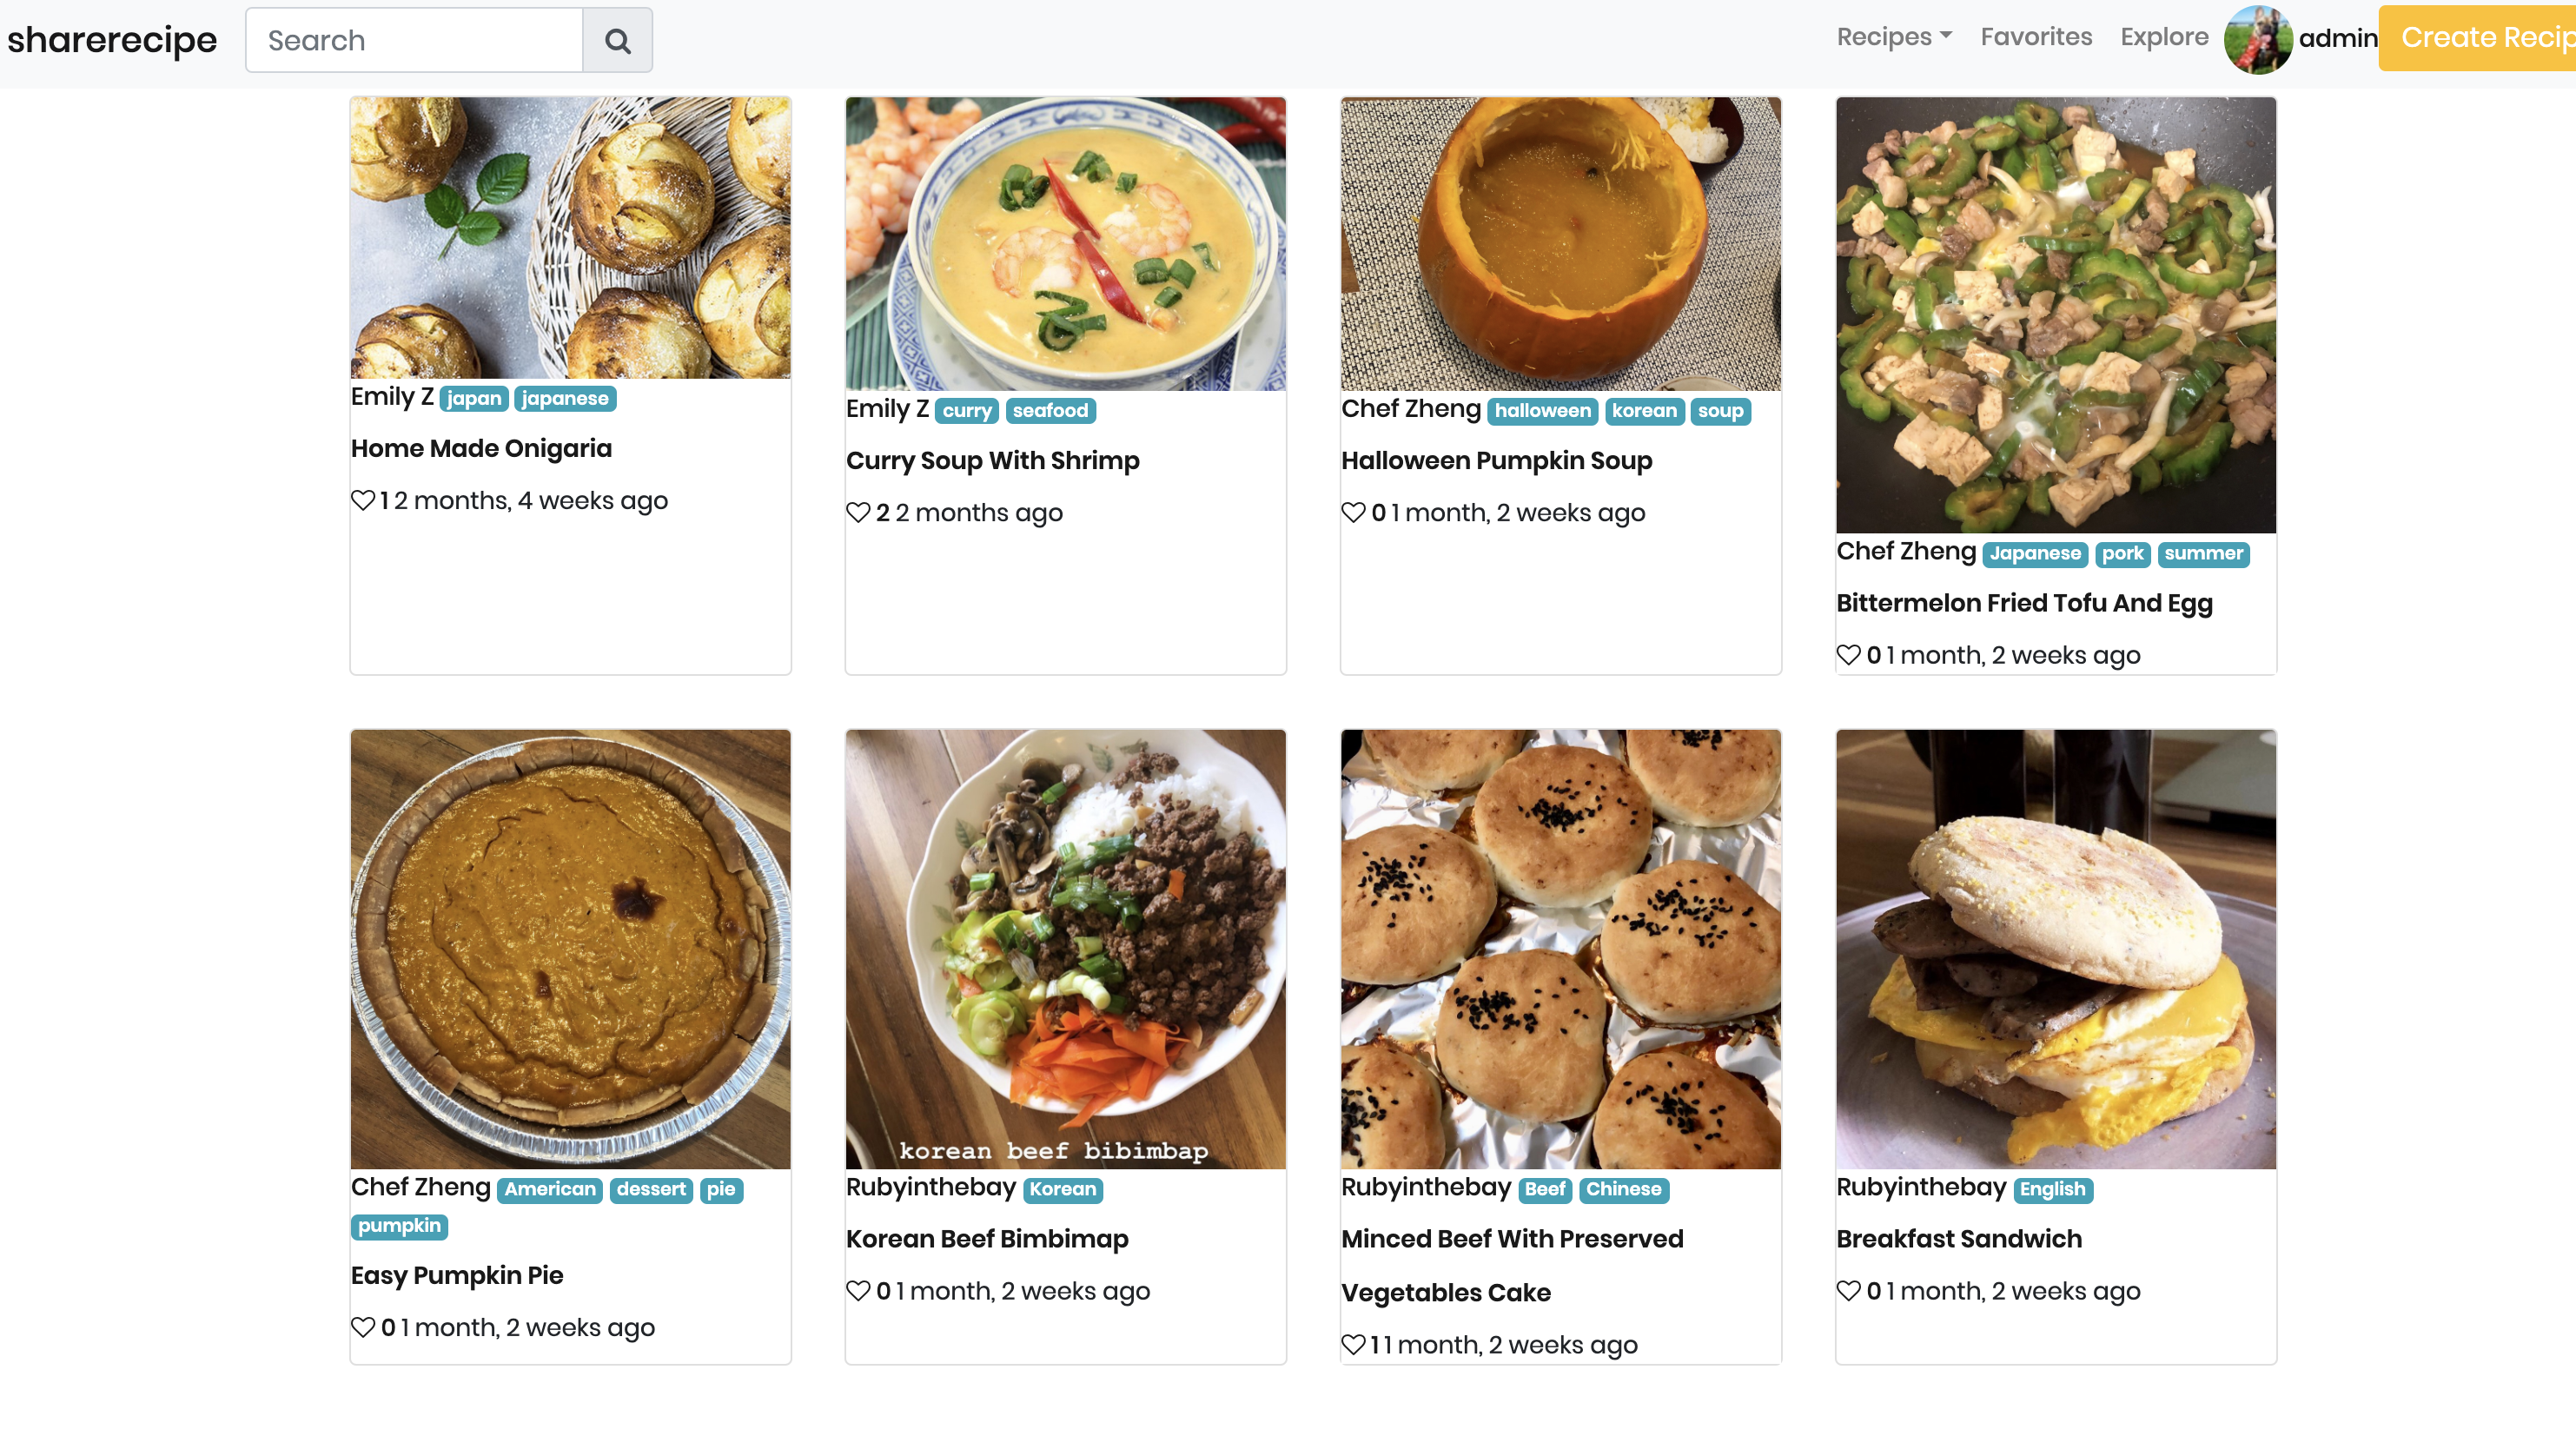This screenshot has width=2576, height=1436.
Task: Click the sharerecipe logo
Action: click(112, 40)
